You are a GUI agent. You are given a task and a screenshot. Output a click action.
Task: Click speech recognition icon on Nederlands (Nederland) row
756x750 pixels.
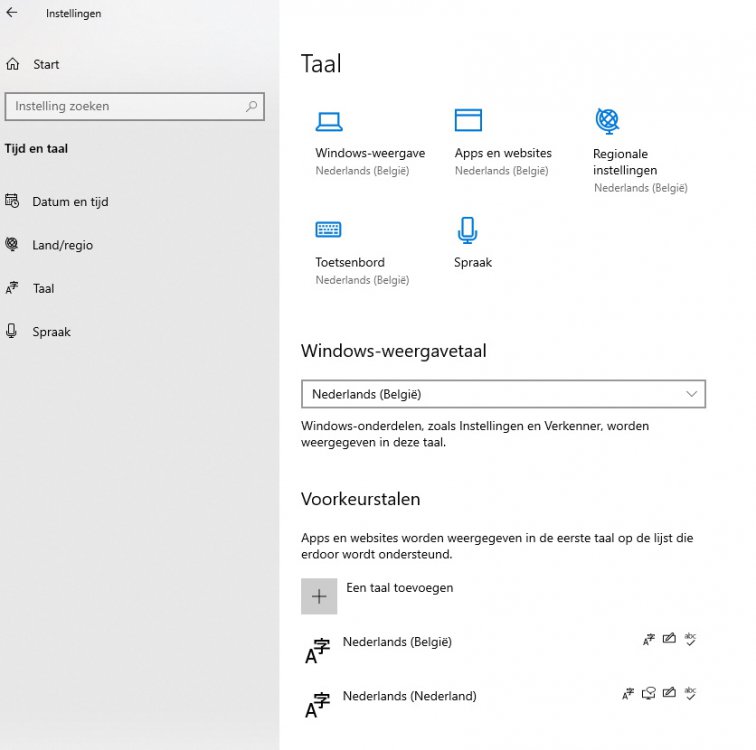click(648, 694)
